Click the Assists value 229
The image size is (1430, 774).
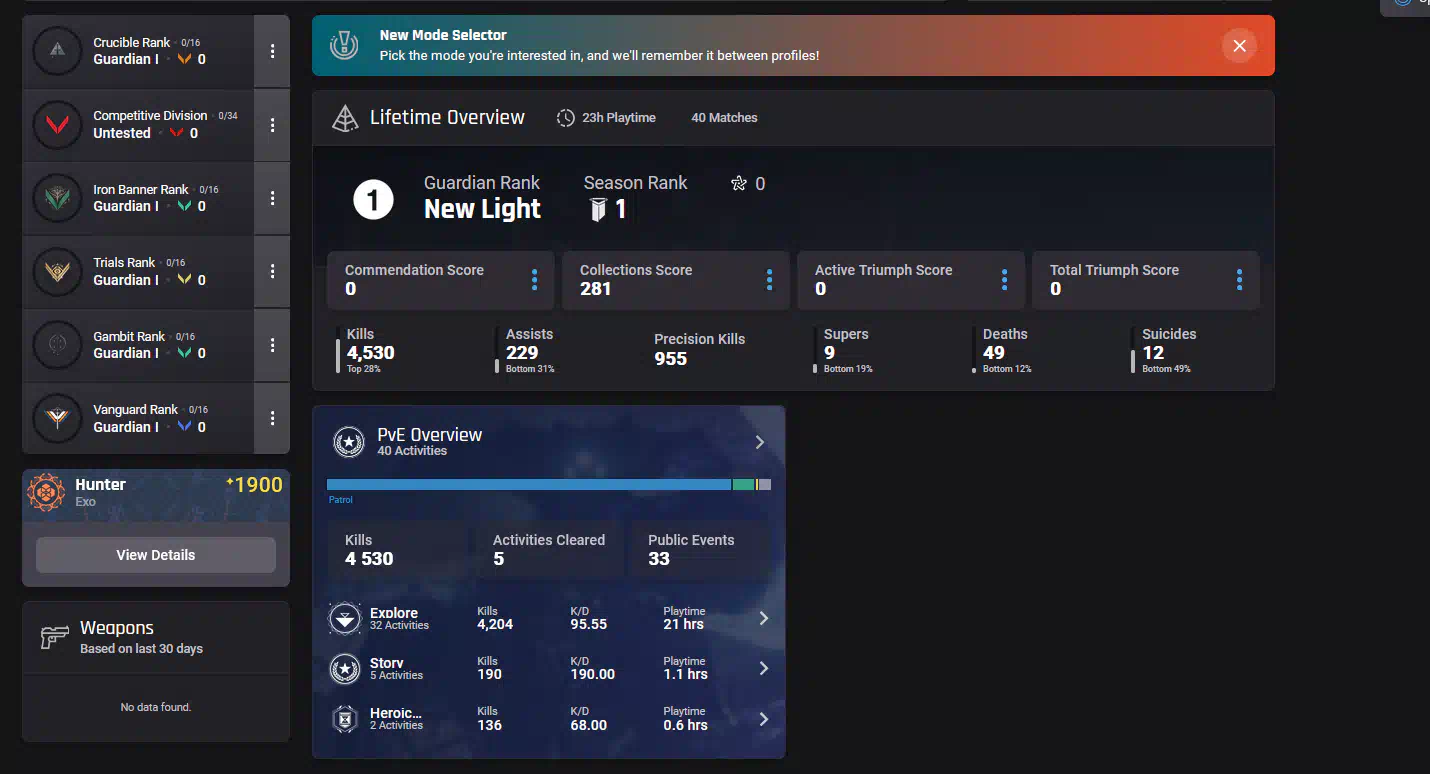coord(522,352)
